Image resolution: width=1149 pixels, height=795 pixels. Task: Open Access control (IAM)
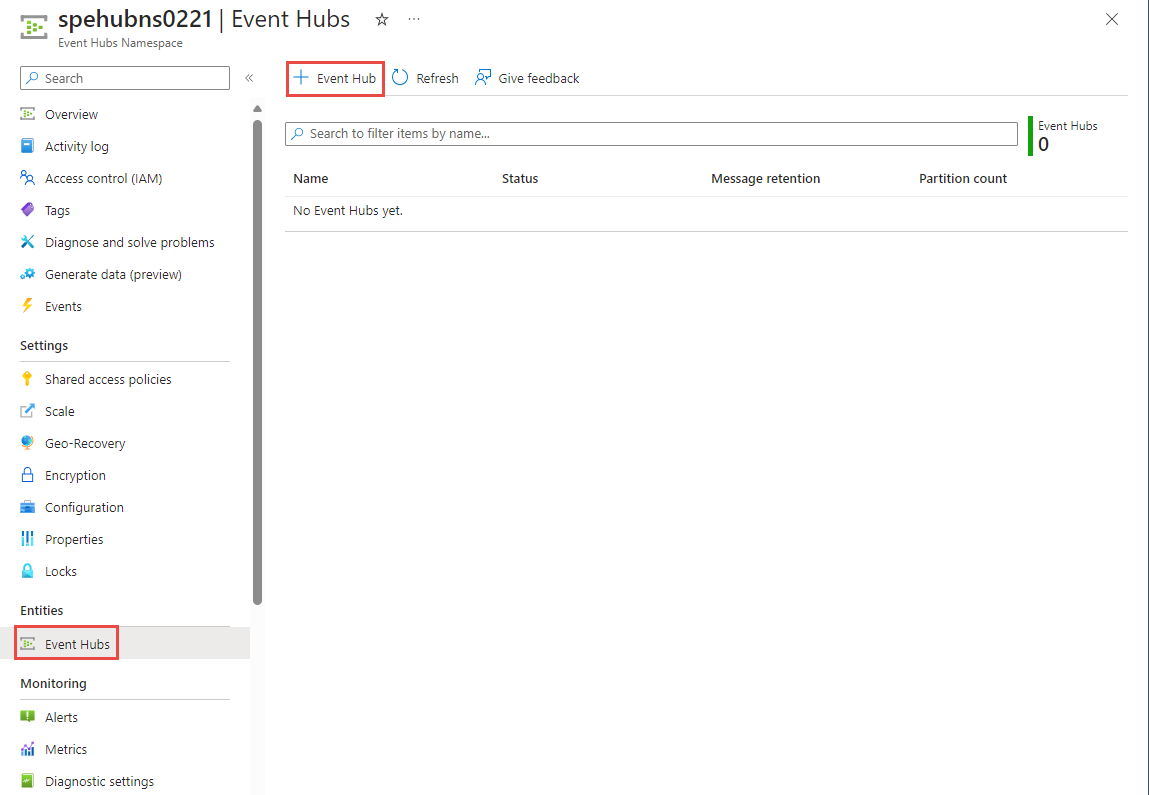[x=103, y=179]
